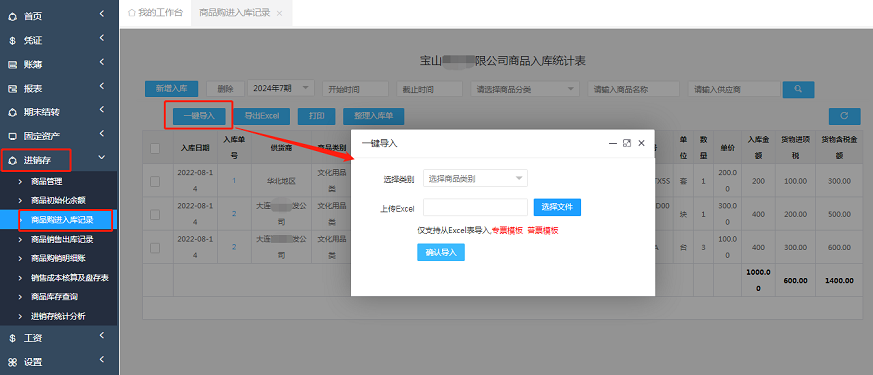The image size is (873, 375).
Task: Click the 首页 home icon in sidebar
Action: point(12,17)
